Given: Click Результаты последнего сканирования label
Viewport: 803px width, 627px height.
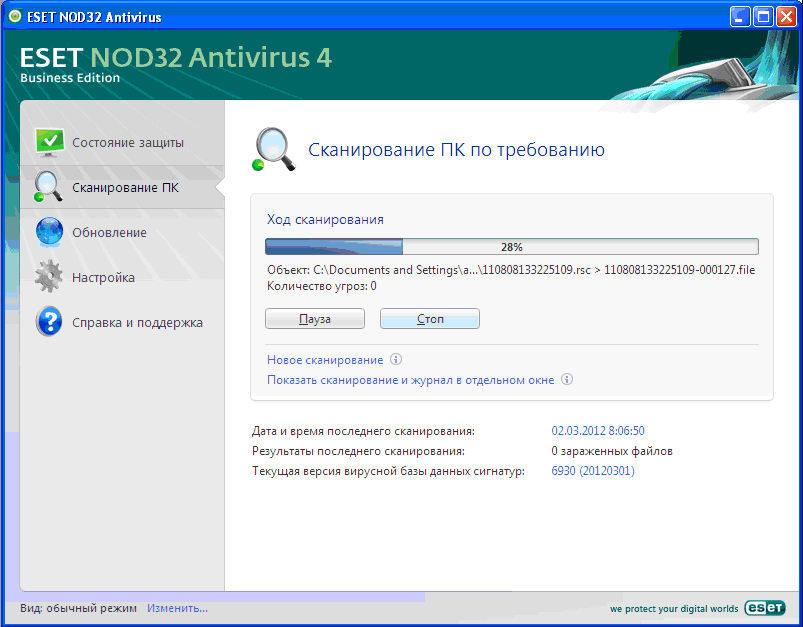Looking at the screenshot, I should (x=358, y=451).
